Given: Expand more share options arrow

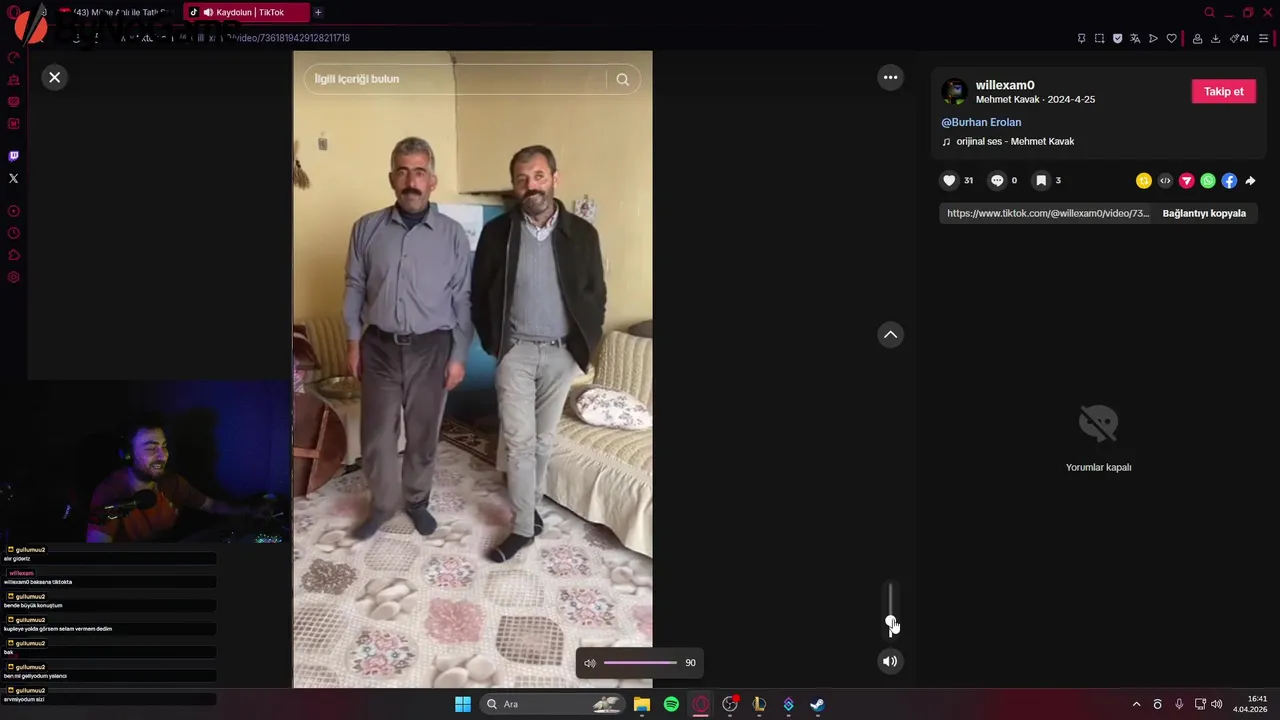Looking at the screenshot, I should click(1250, 181).
